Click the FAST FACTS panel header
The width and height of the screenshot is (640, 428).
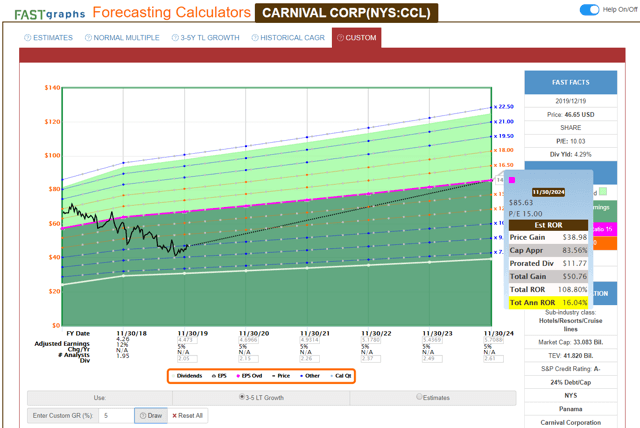click(x=571, y=82)
